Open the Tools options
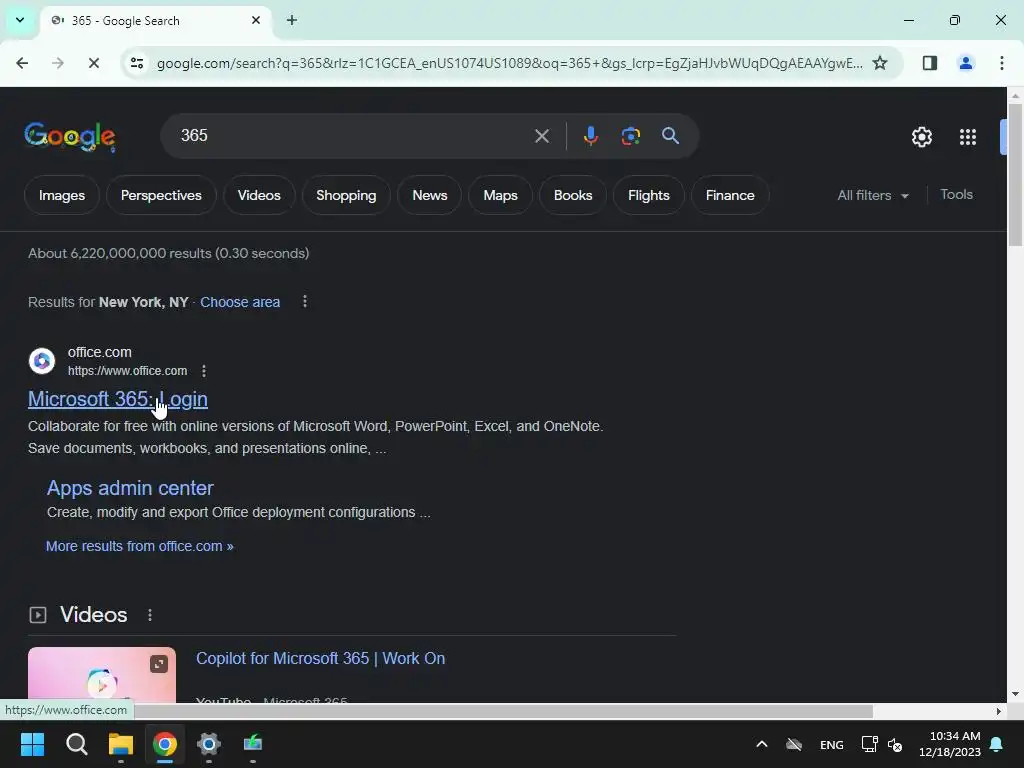Screen dimensions: 1024x768 point(956,195)
